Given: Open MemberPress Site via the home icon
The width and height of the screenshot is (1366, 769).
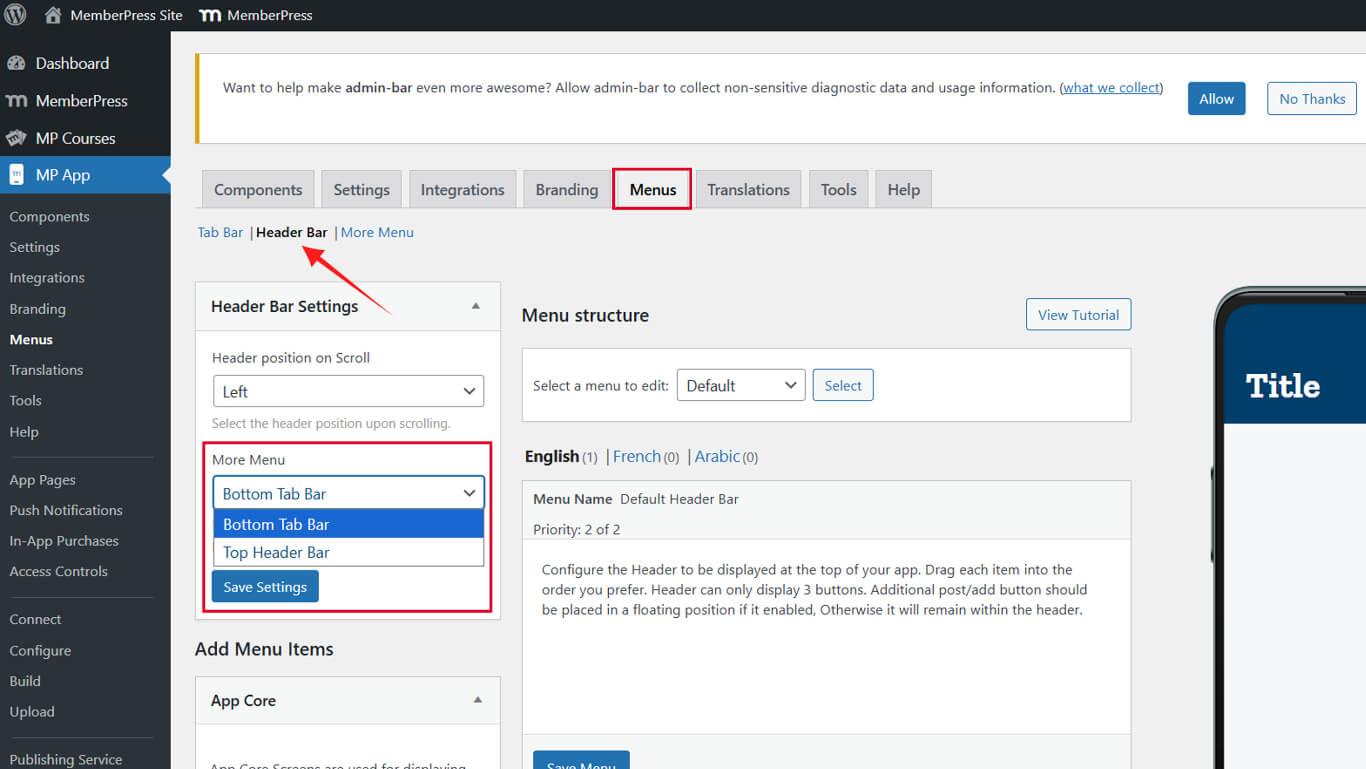Looking at the screenshot, I should point(55,15).
